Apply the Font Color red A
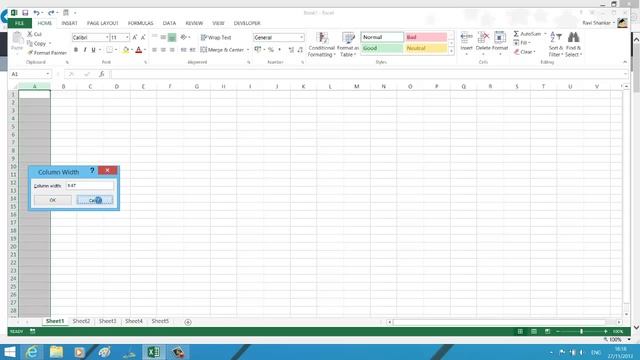Screen dimensions: 640x360 (138, 50)
